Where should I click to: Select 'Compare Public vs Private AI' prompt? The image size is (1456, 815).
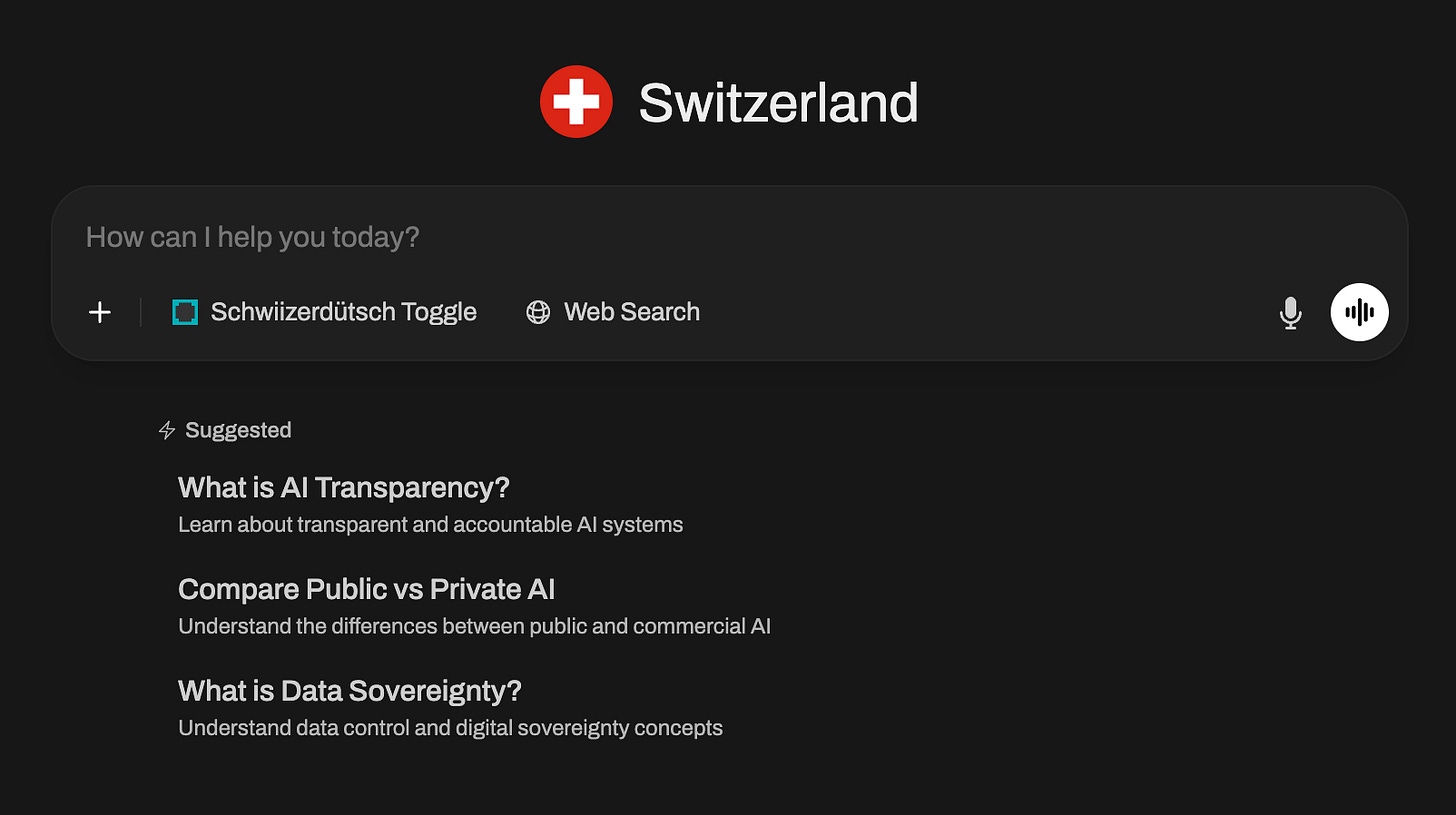click(366, 589)
